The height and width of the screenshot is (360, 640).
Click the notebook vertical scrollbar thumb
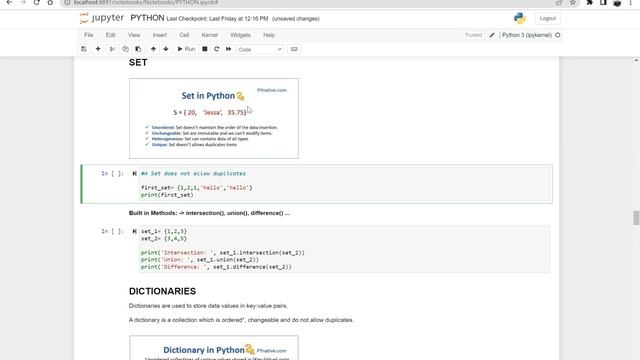pyautogui.click(x=636, y=218)
